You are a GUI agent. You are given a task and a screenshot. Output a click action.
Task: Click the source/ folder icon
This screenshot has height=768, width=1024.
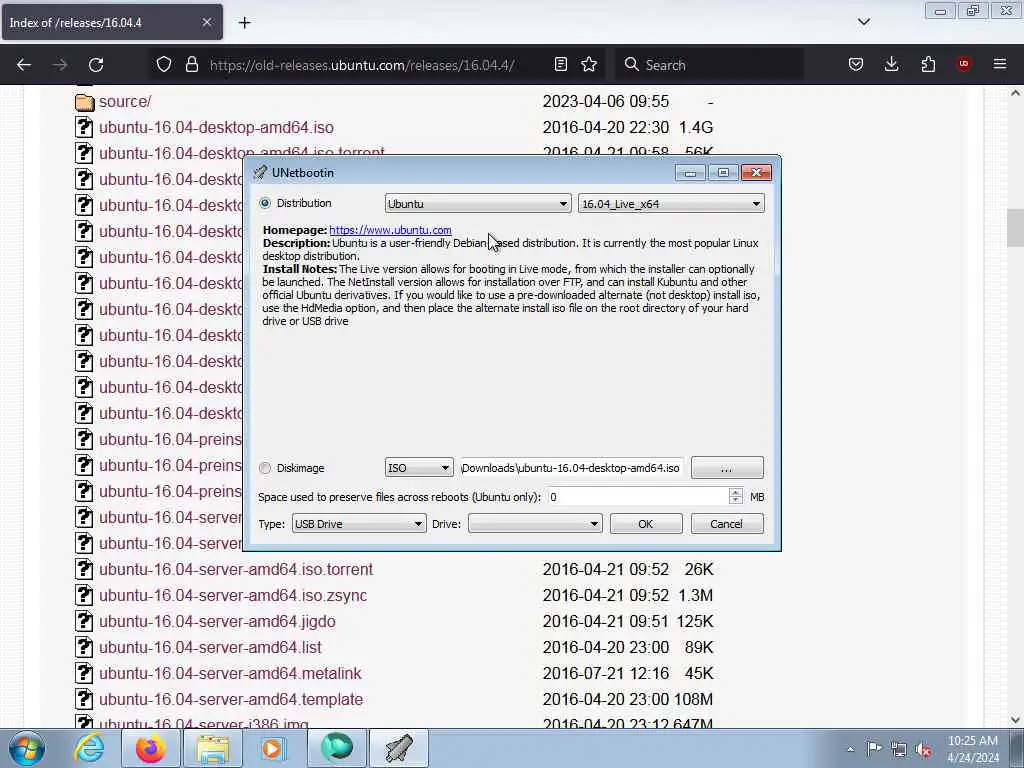84,102
